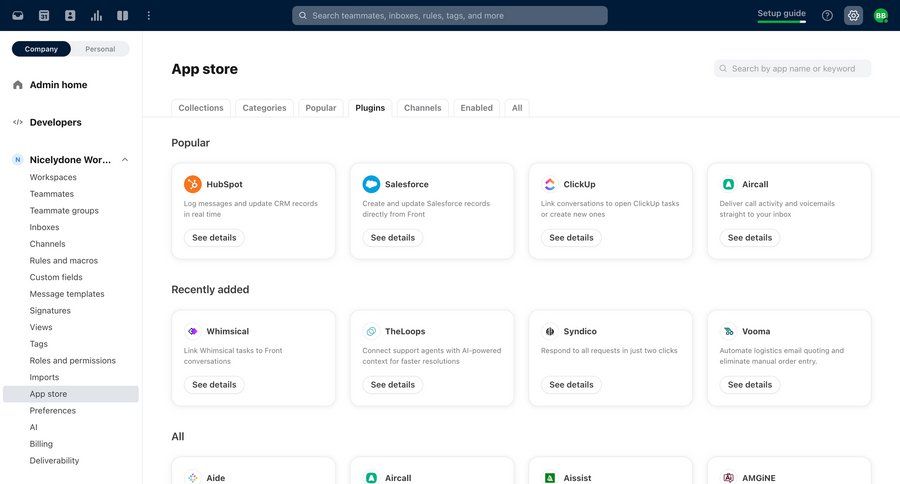Screen dimensions: 900x484
Task: Open Teammate groups in sidebar
Action: (x=64, y=211)
